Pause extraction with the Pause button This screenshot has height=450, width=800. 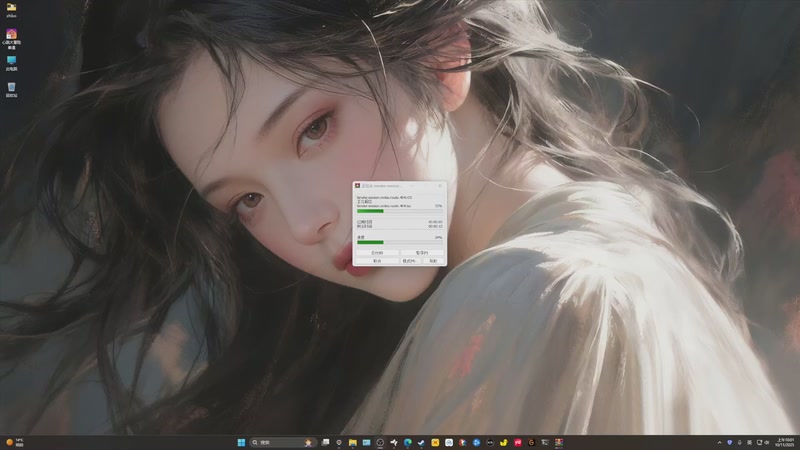click(x=422, y=253)
